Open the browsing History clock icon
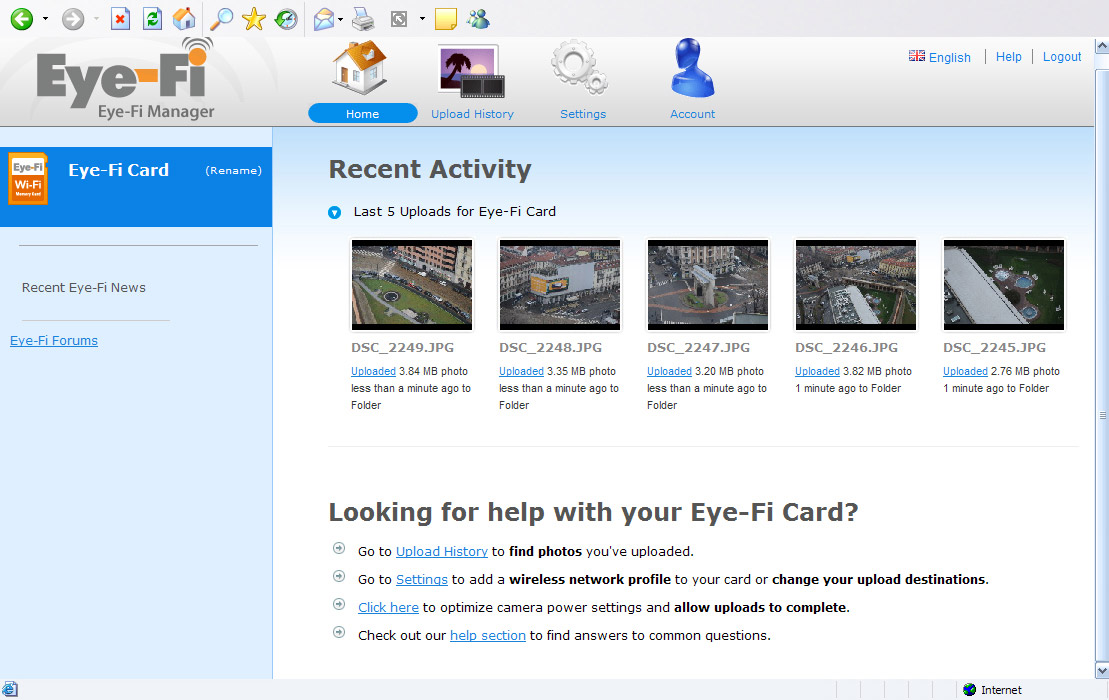Image resolution: width=1109 pixels, height=700 pixels. tap(286, 18)
